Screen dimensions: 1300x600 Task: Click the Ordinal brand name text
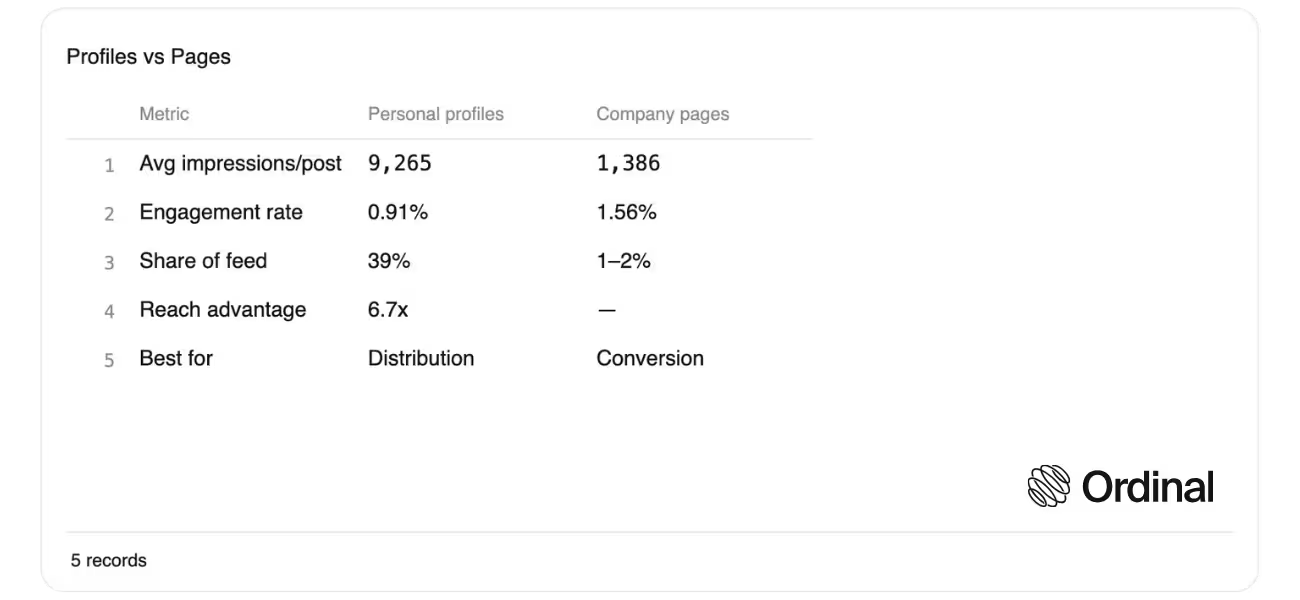pyautogui.click(x=1148, y=487)
